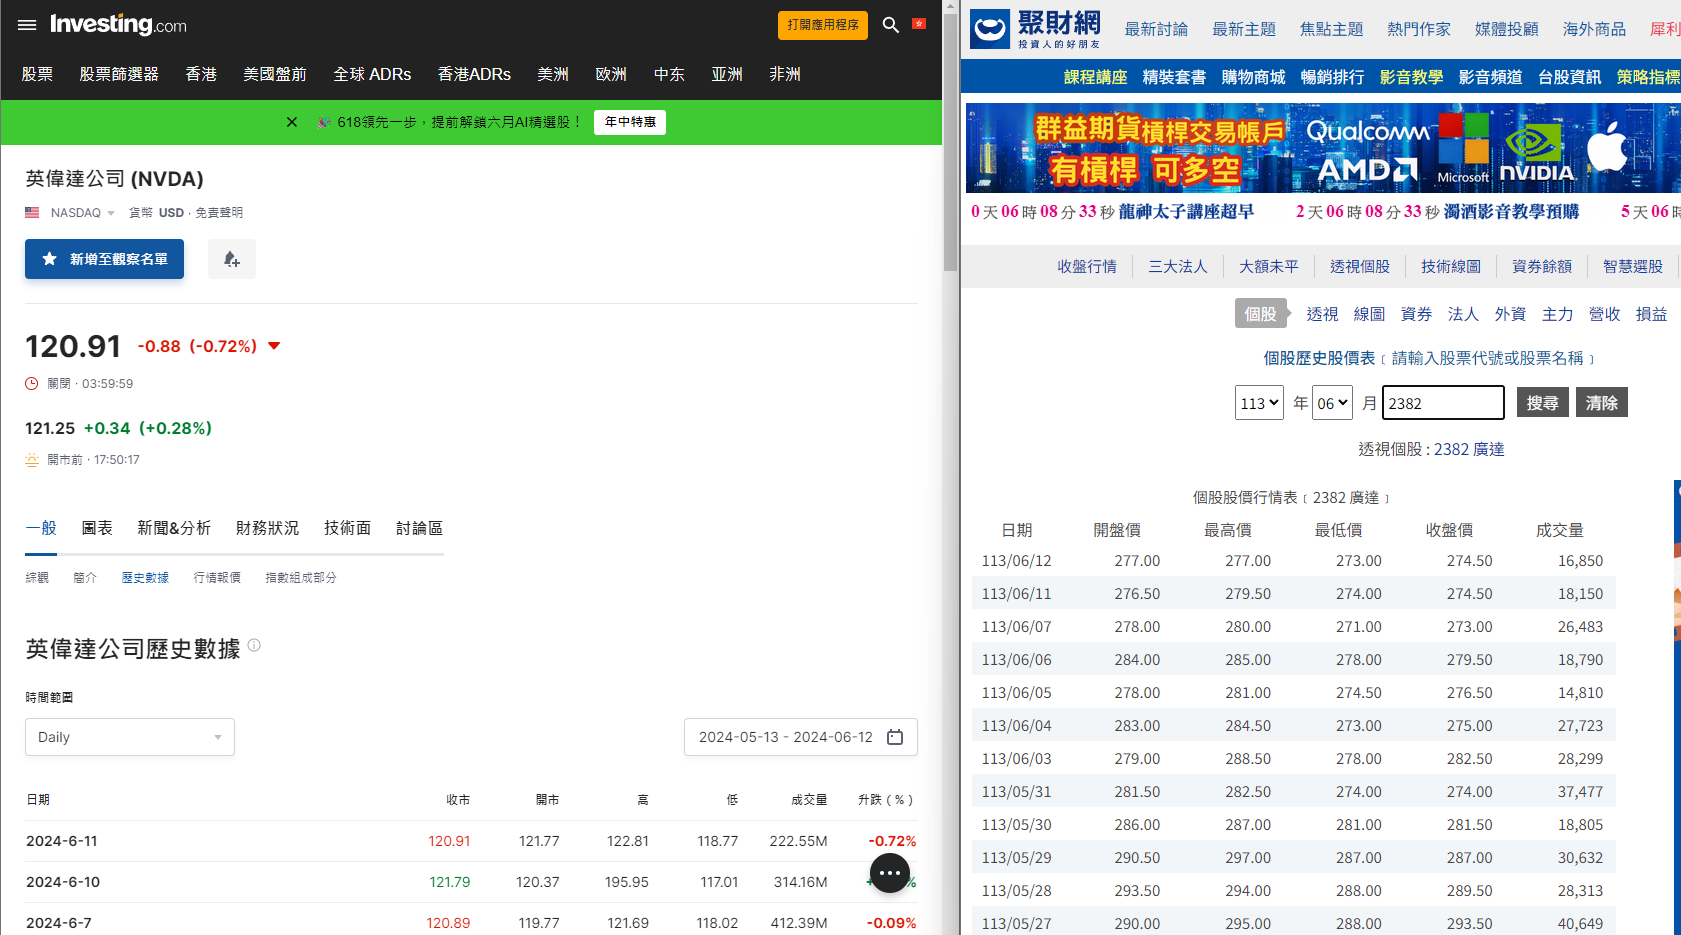Select the 全球 ADRs menu item

coord(372,74)
